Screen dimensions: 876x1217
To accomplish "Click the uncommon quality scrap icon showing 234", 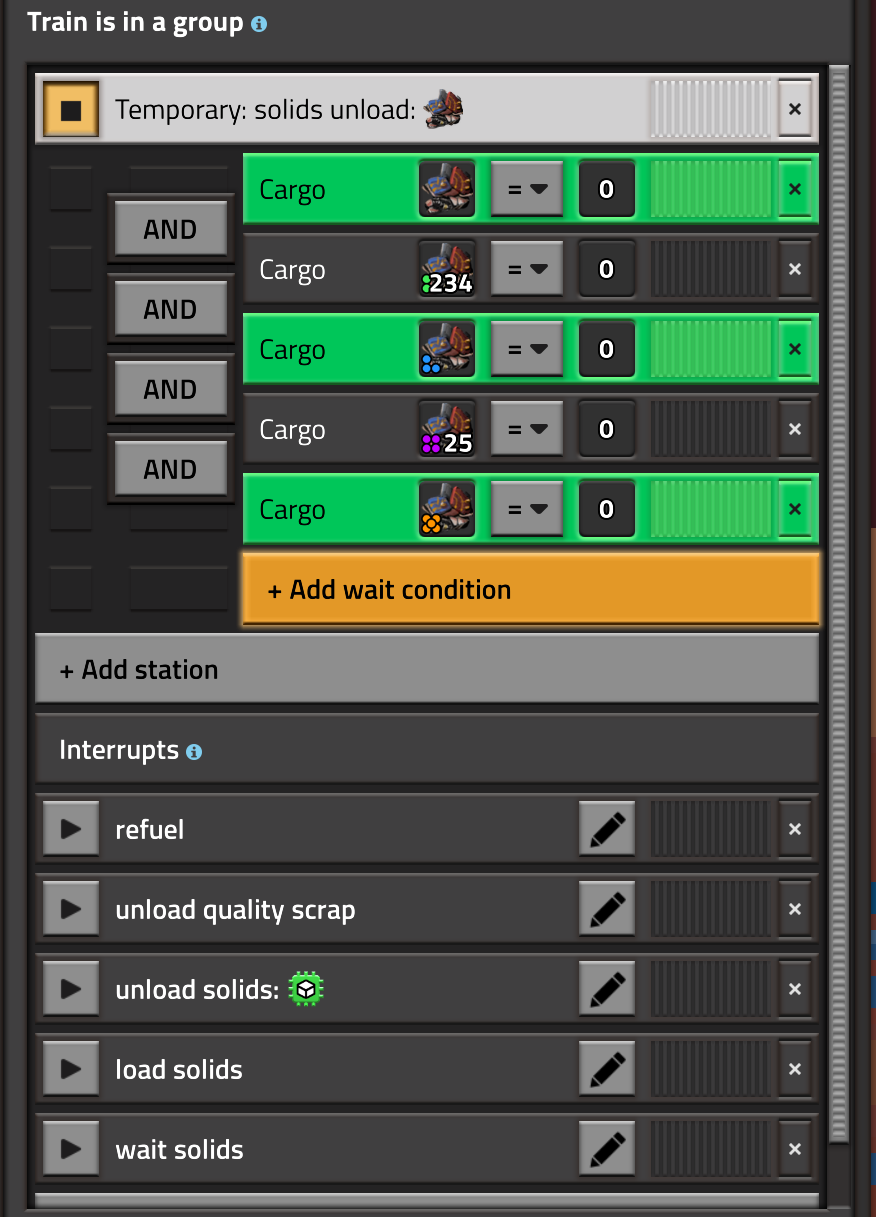I will [446, 268].
